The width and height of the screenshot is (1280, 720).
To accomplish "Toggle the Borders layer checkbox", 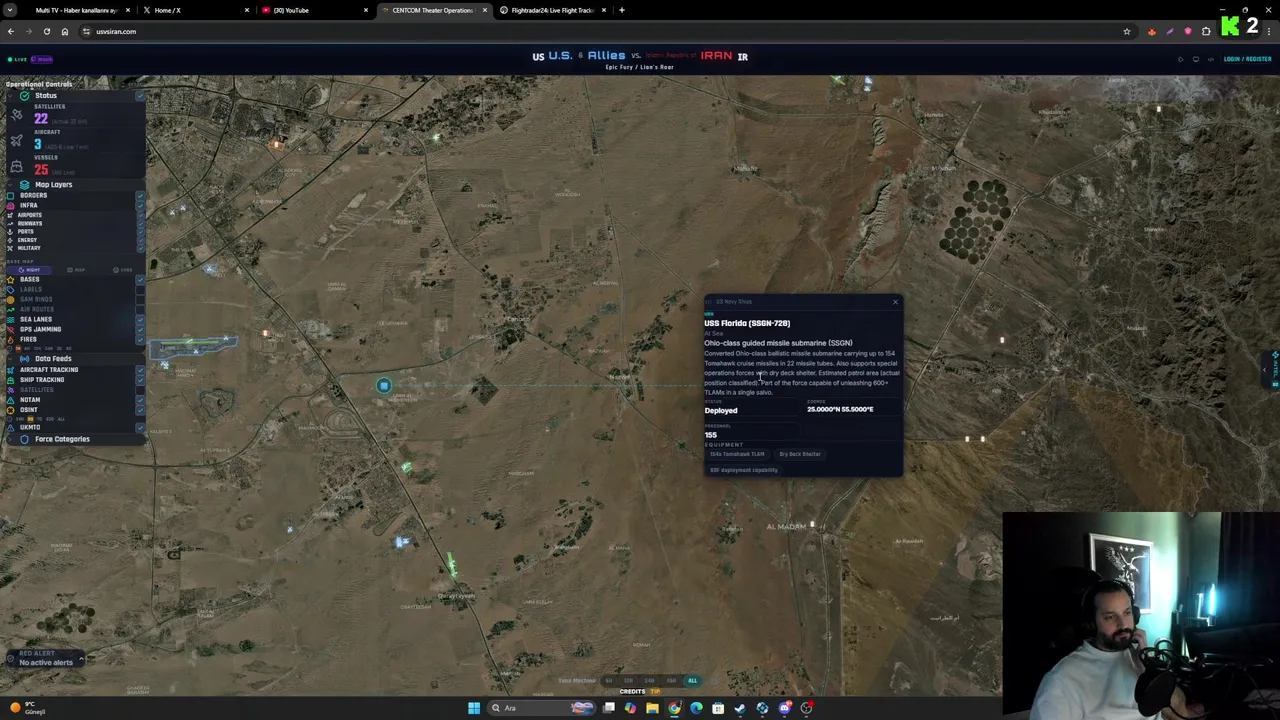I will click(140, 195).
